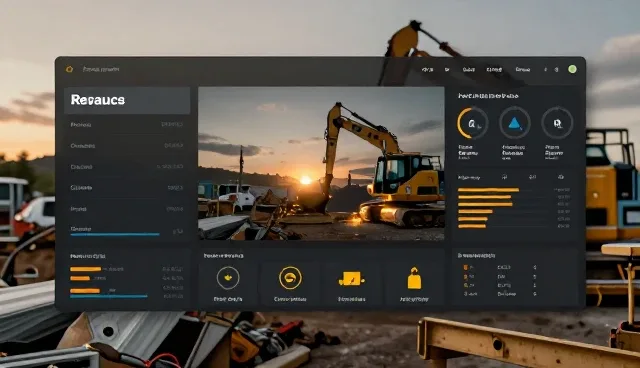Open the excavator sunset preview image
Screen dimensions: 640x368
click(x=321, y=163)
